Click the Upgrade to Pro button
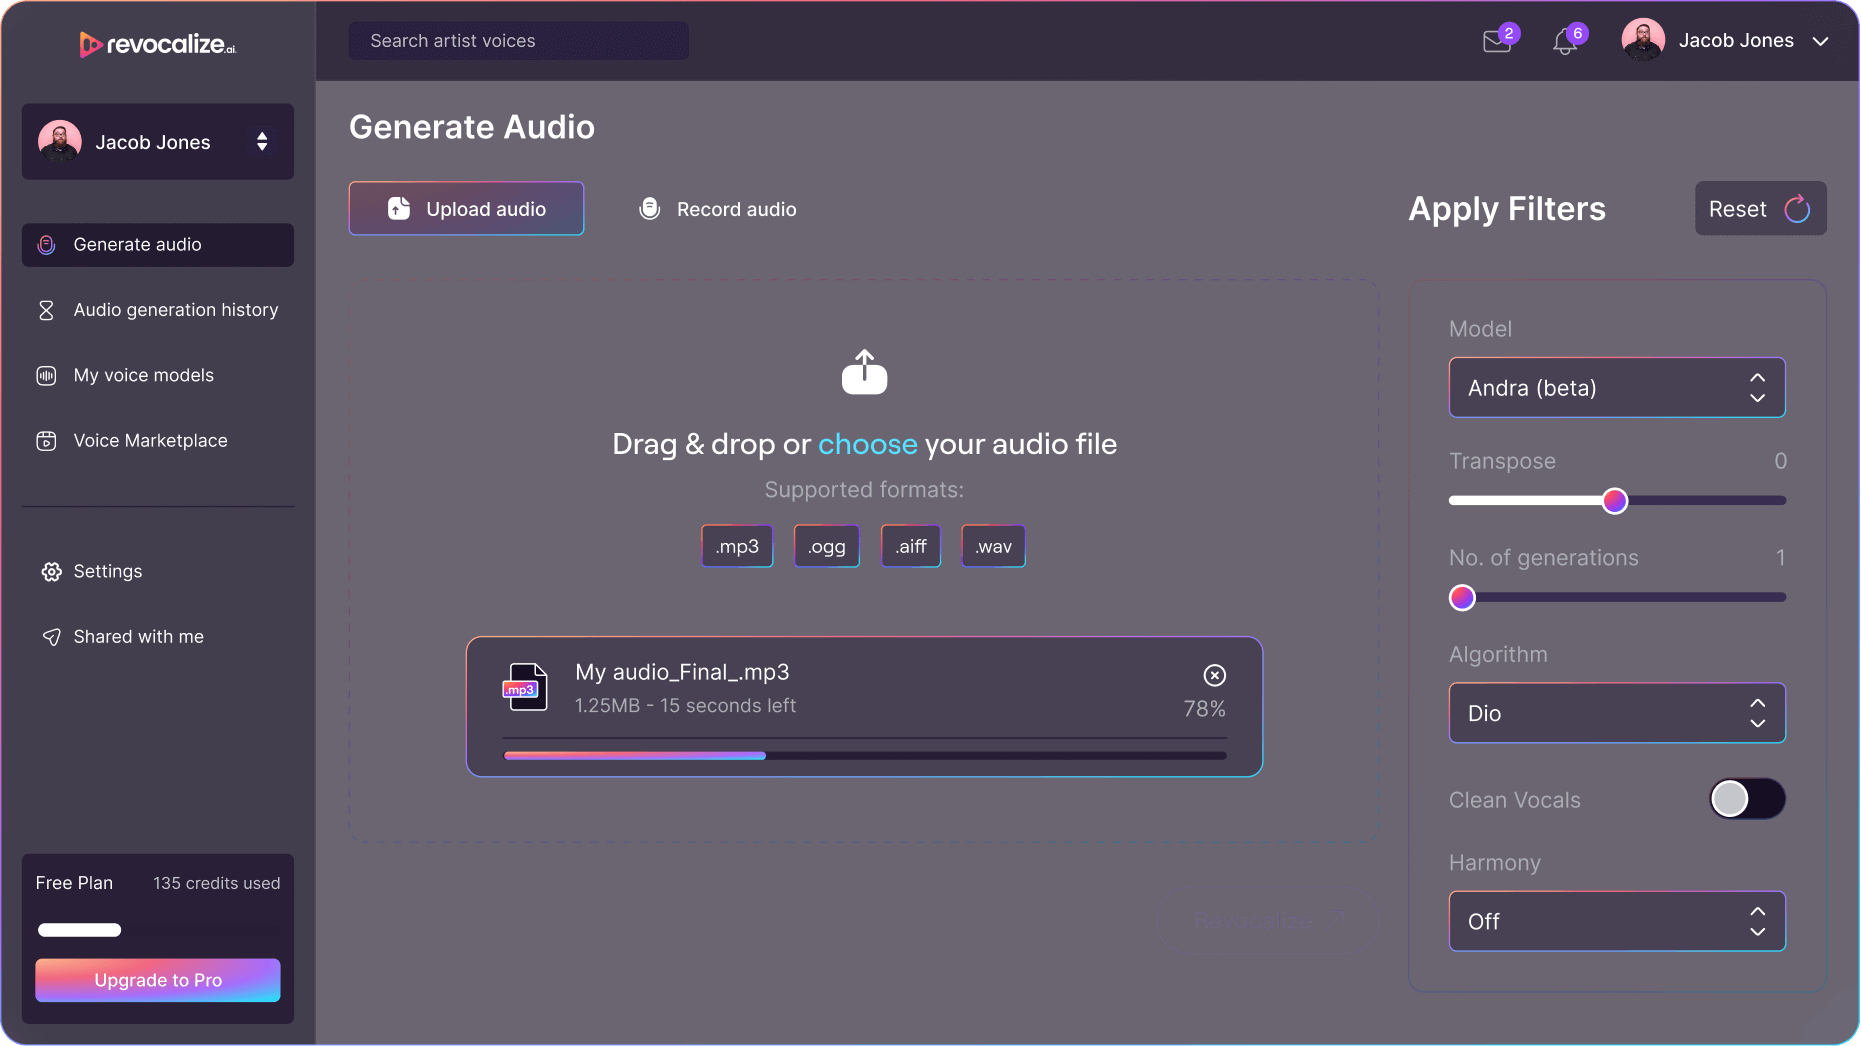The width and height of the screenshot is (1861, 1046). coord(157,980)
